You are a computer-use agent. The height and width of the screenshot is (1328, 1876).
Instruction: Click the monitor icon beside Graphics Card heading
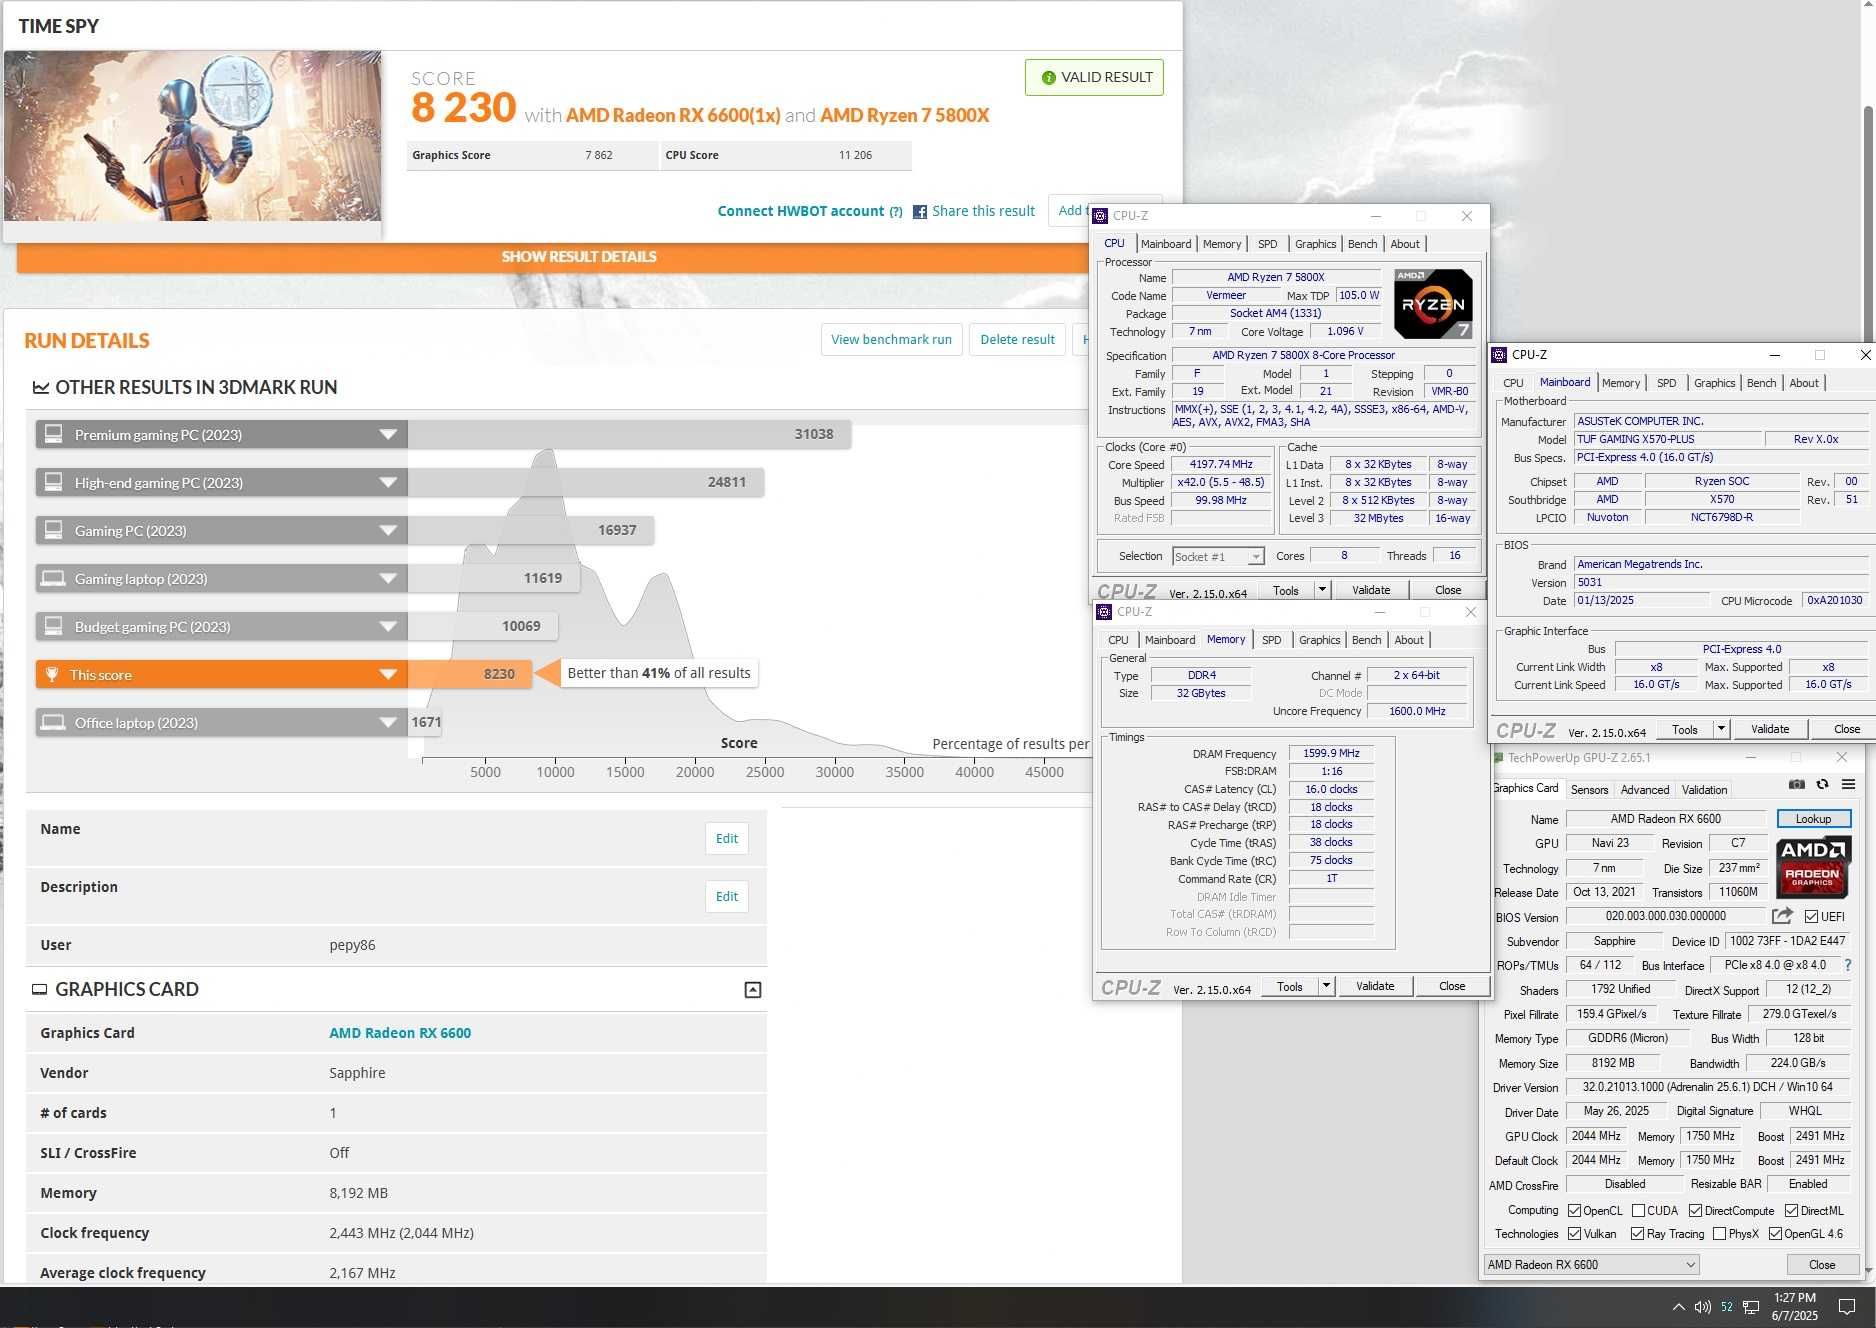tap(40, 989)
